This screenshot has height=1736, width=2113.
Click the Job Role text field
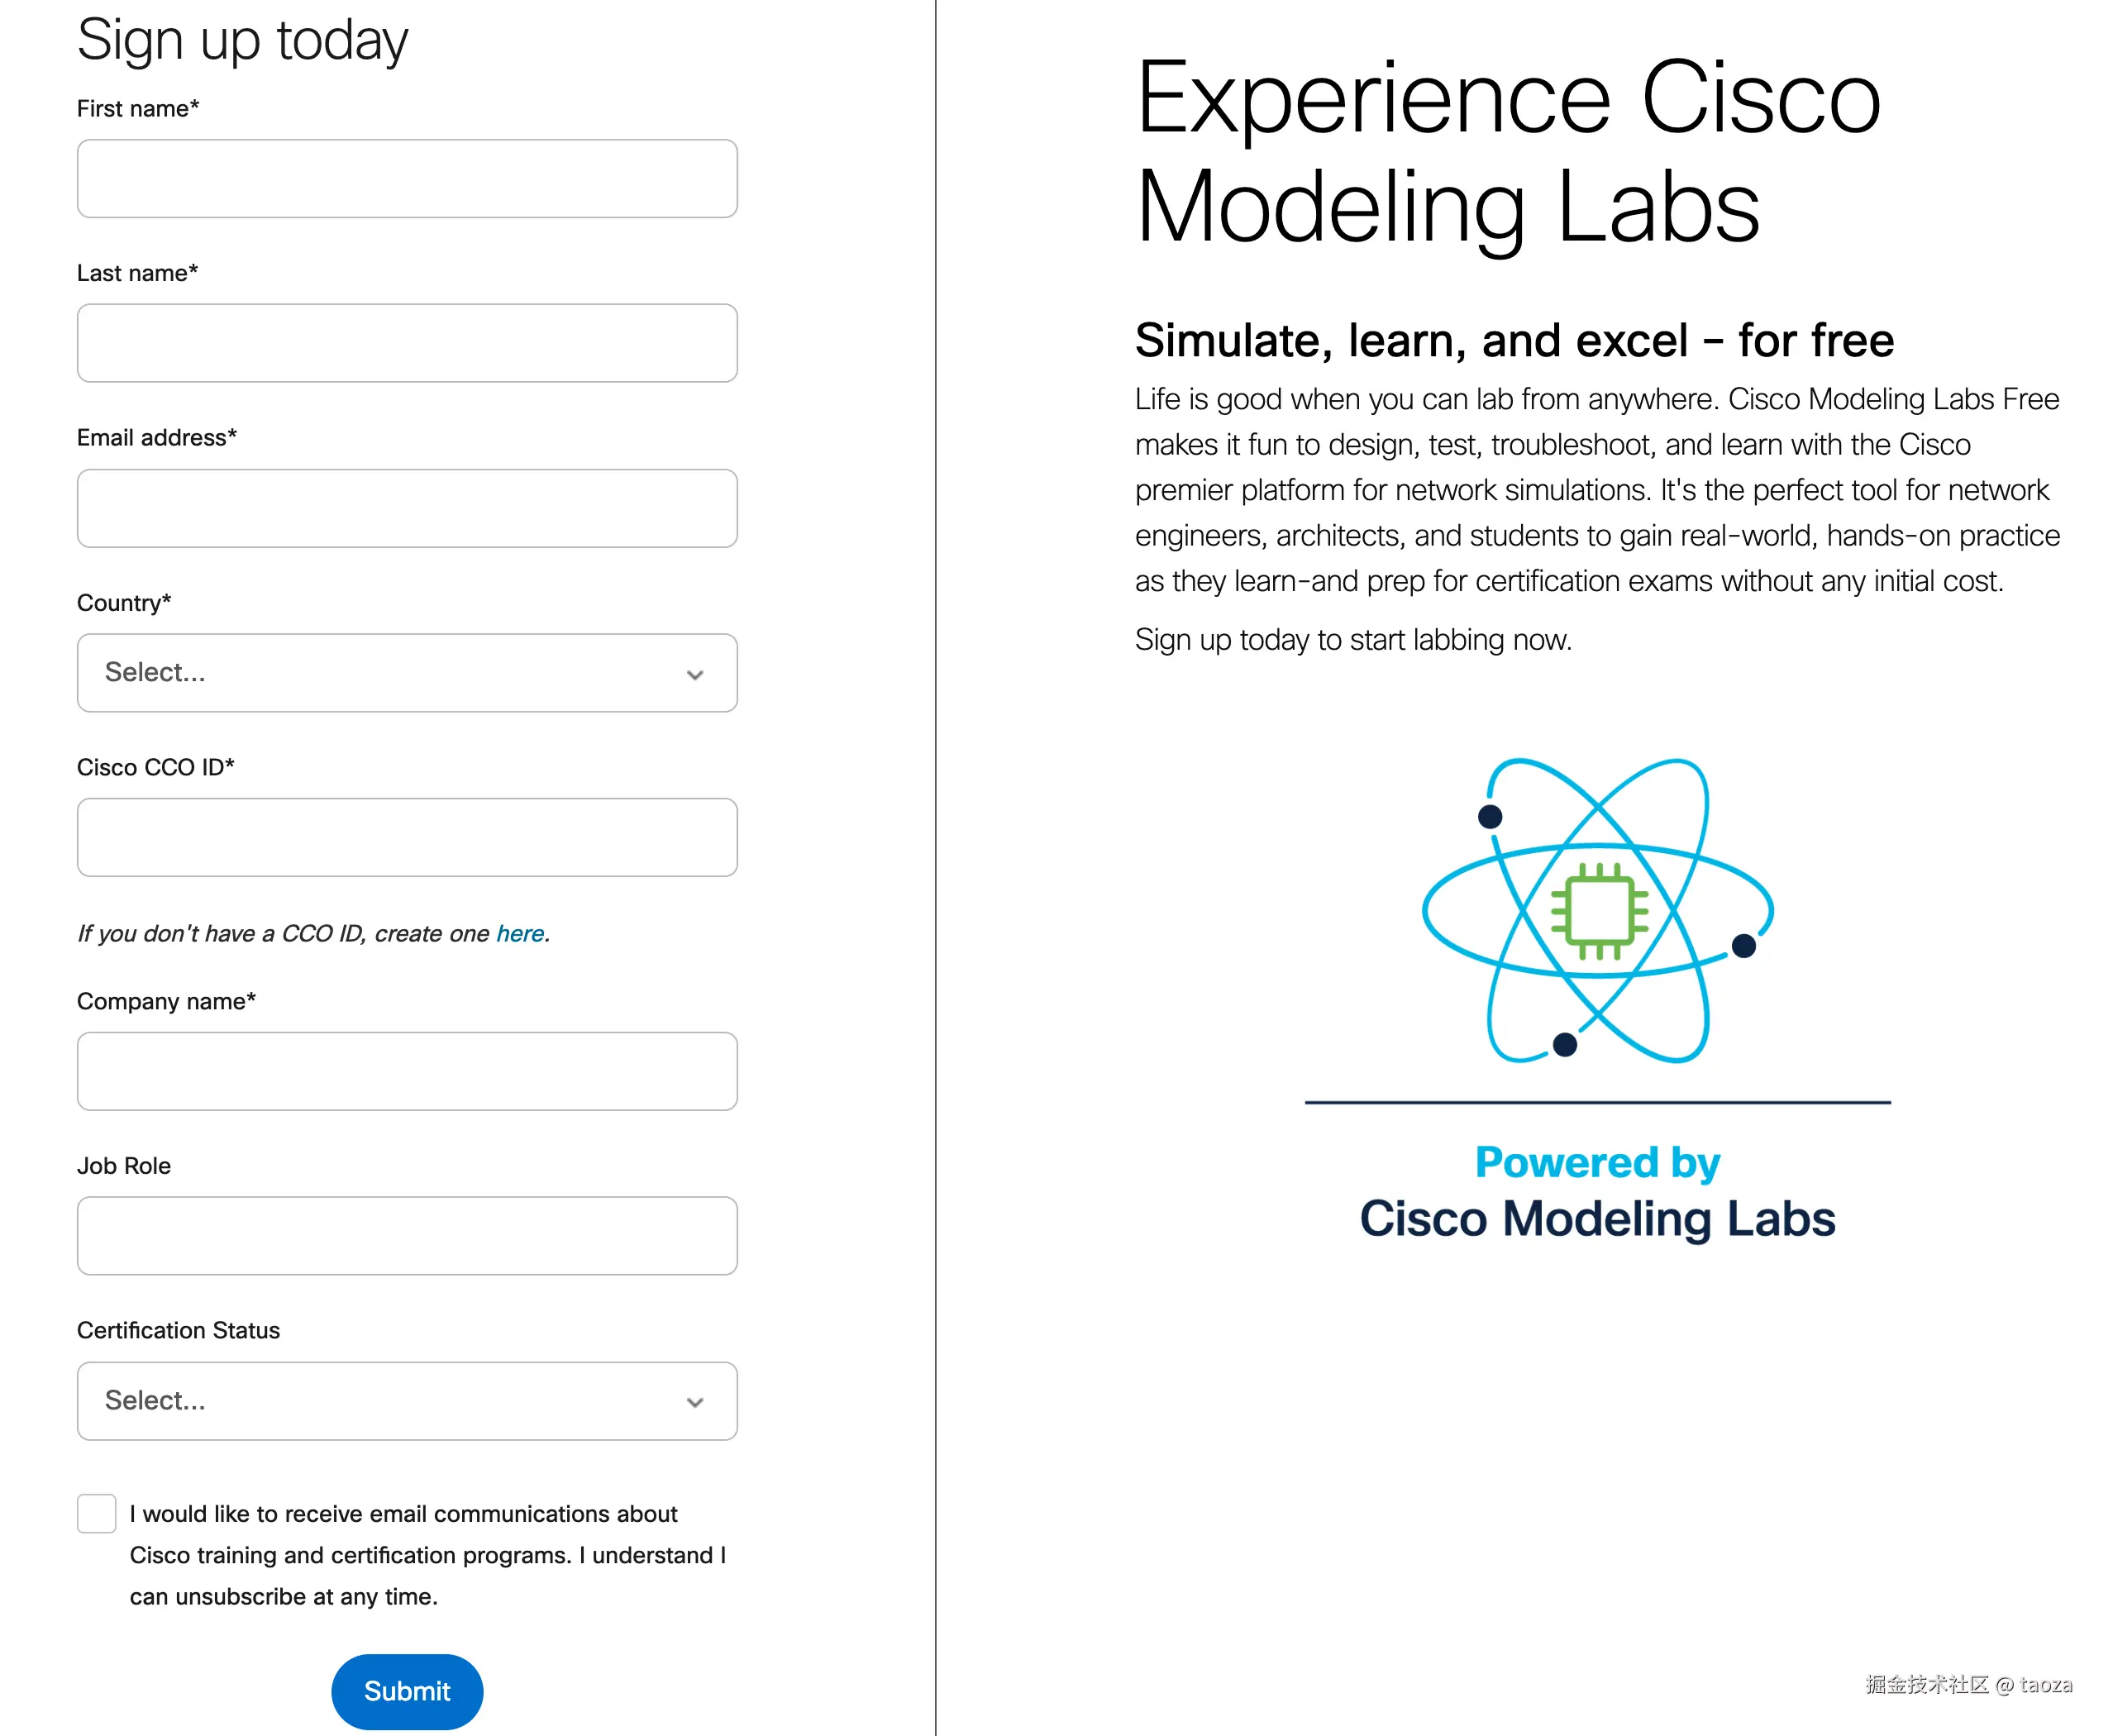coord(407,1236)
